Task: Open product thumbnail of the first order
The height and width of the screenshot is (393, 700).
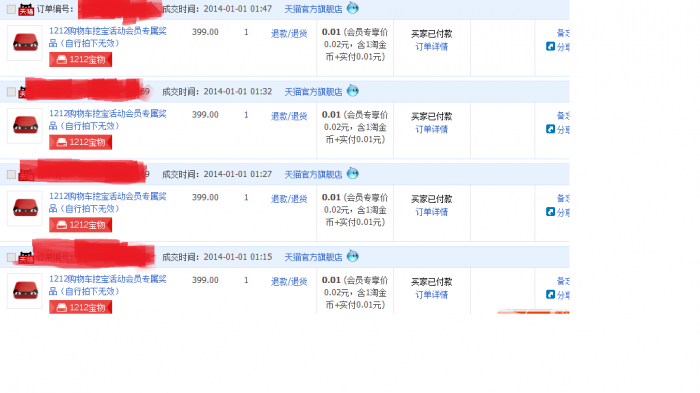Action: pyautogui.click(x=25, y=43)
